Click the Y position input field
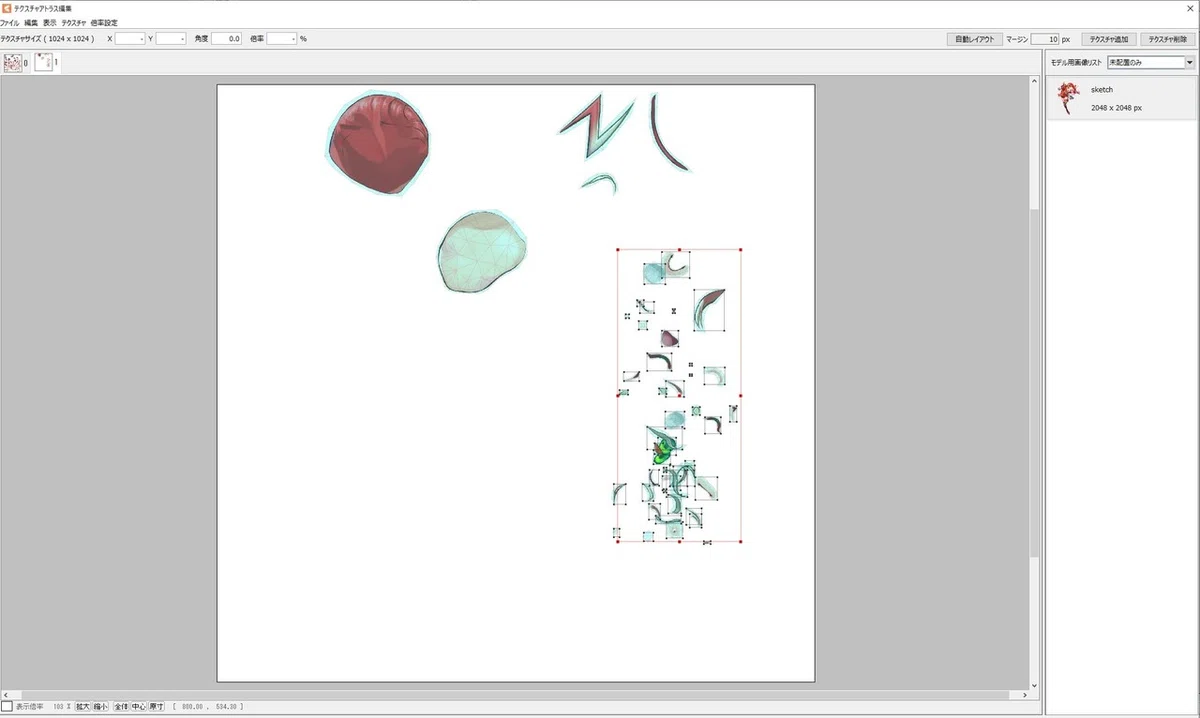Viewport: 1200px width, 718px height. point(171,39)
